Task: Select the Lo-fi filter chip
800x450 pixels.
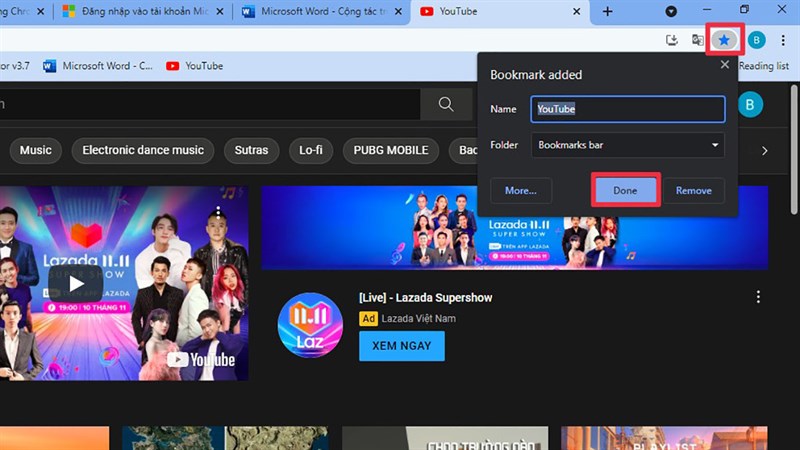Action: pos(311,150)
